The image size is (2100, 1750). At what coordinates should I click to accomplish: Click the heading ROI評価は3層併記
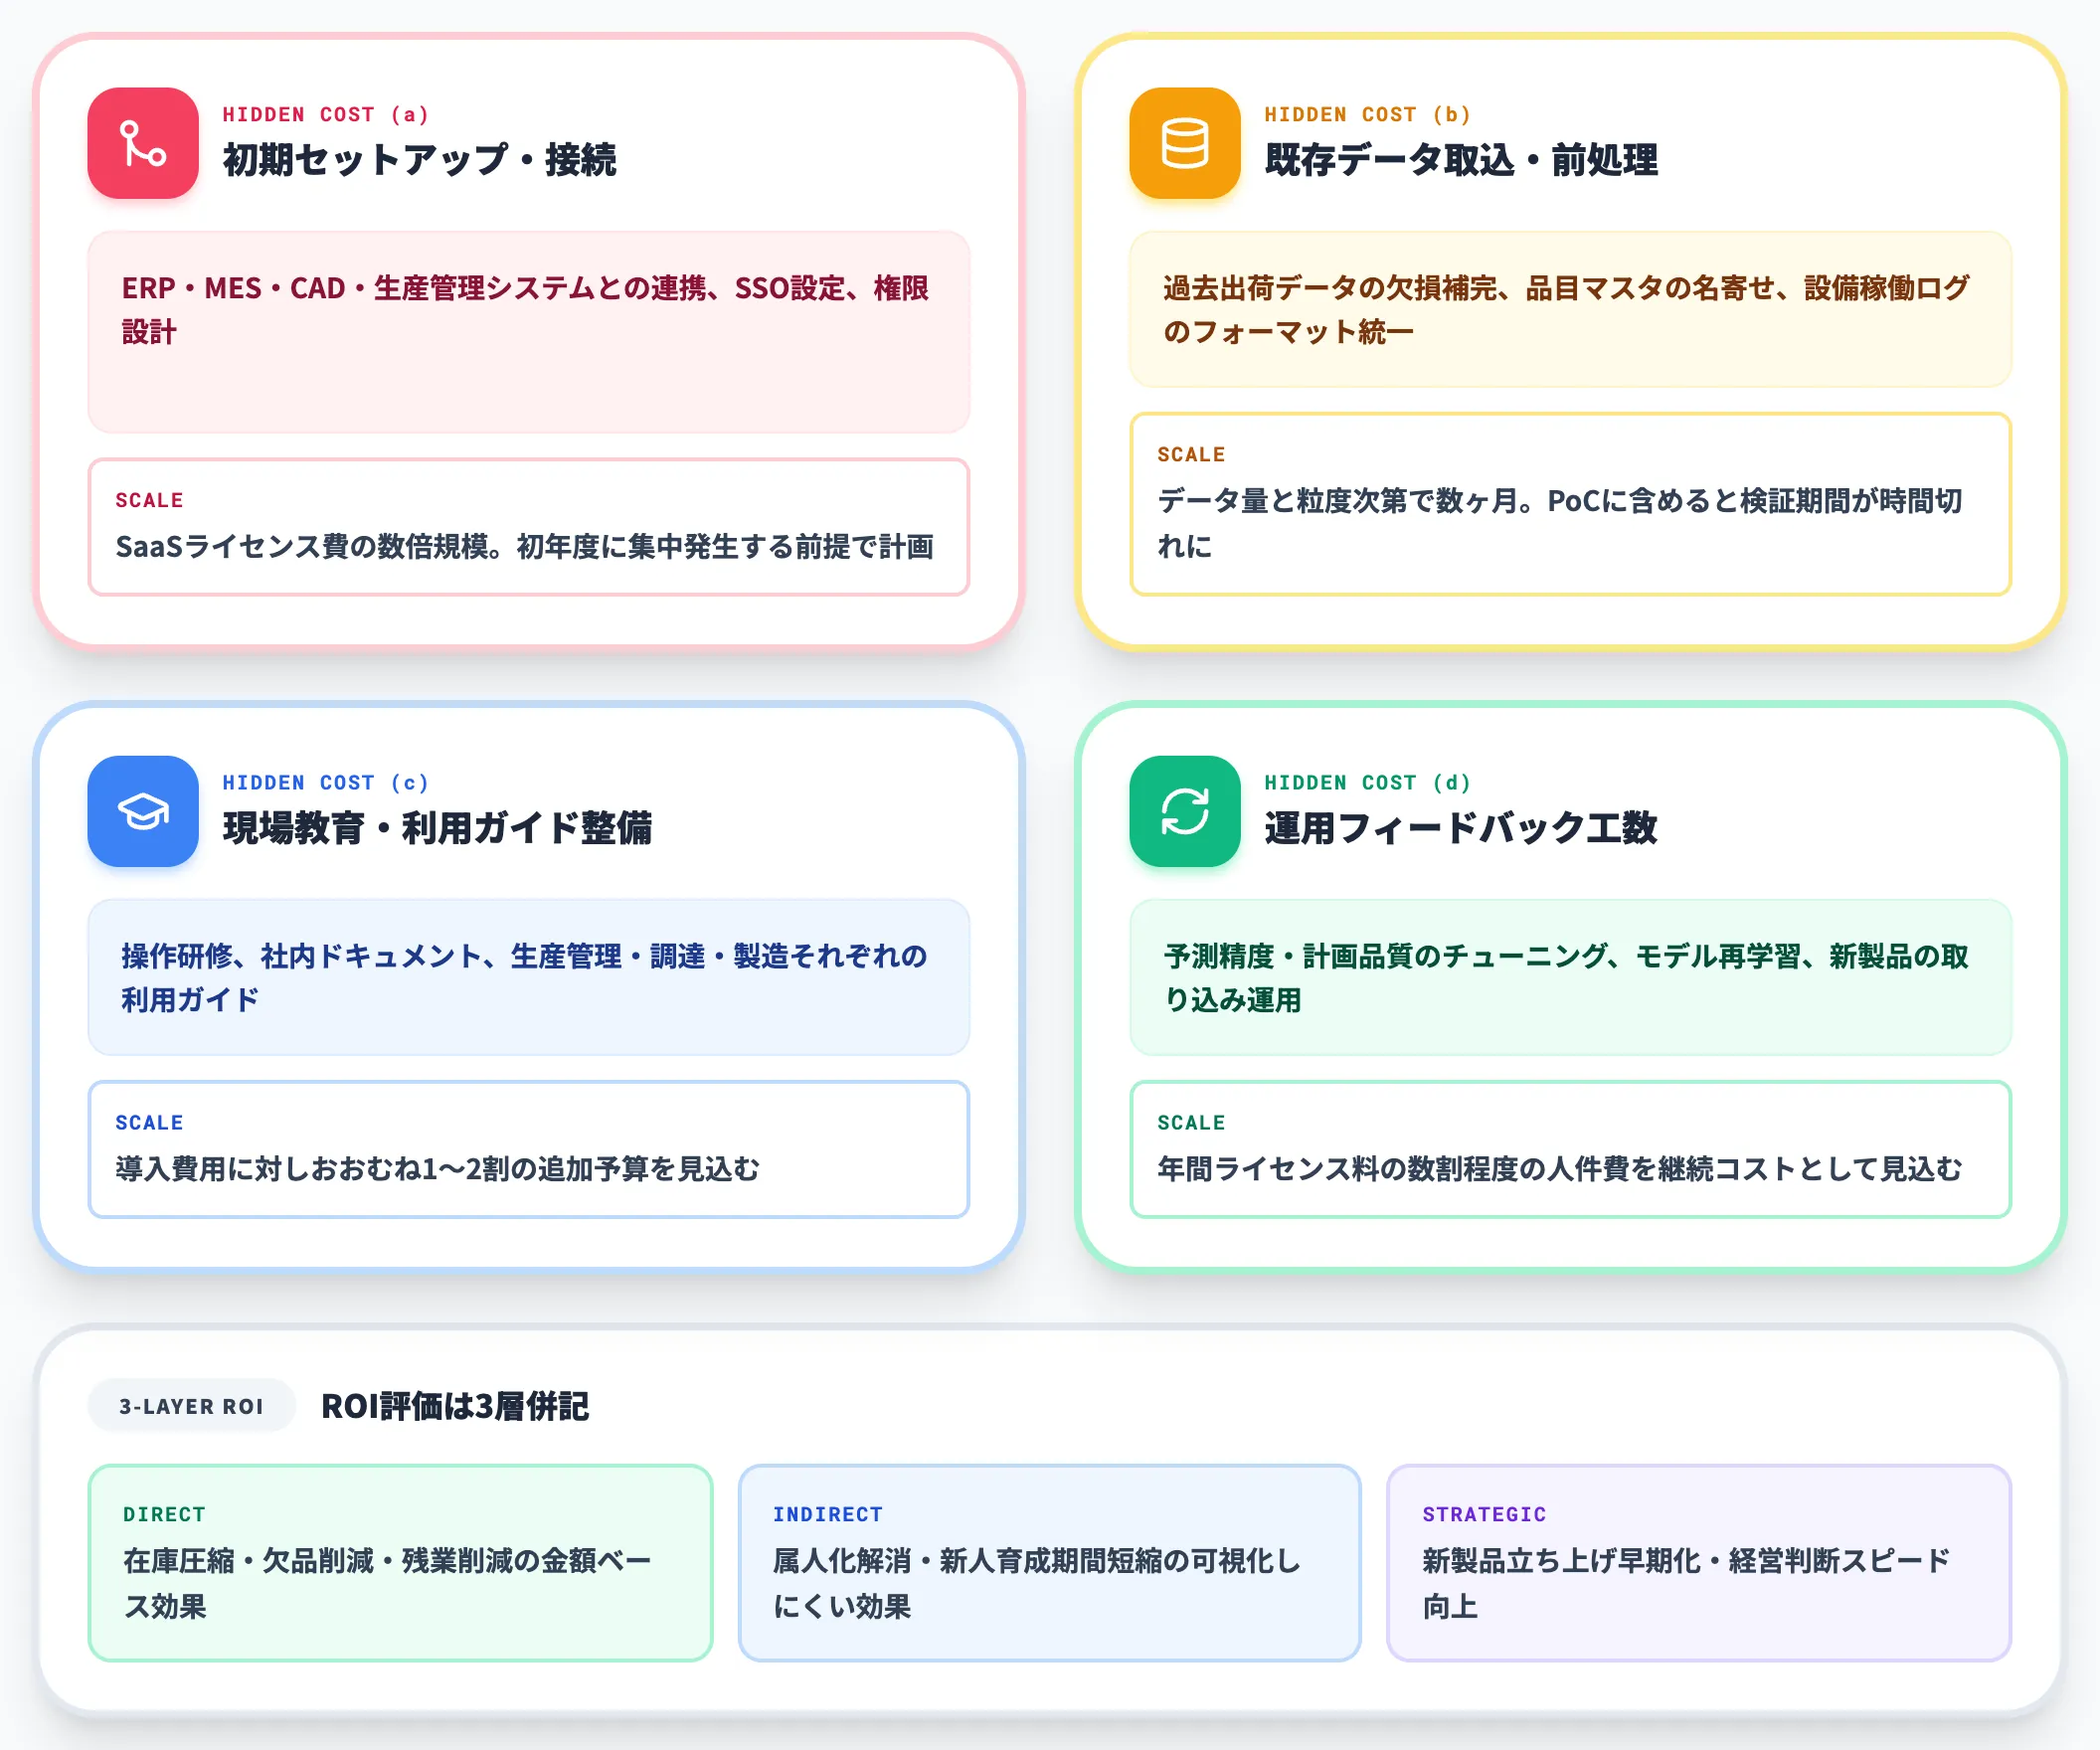455,1406
